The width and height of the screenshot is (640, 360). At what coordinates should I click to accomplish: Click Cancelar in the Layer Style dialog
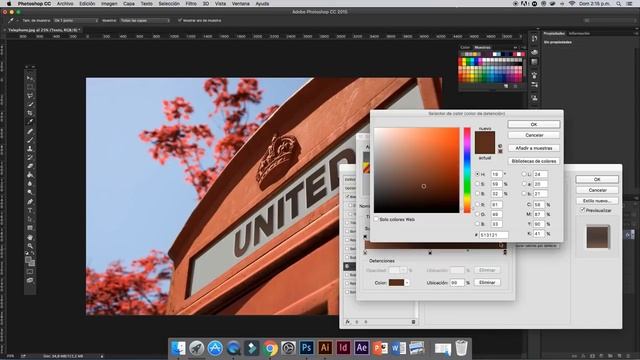pos(597,190)
